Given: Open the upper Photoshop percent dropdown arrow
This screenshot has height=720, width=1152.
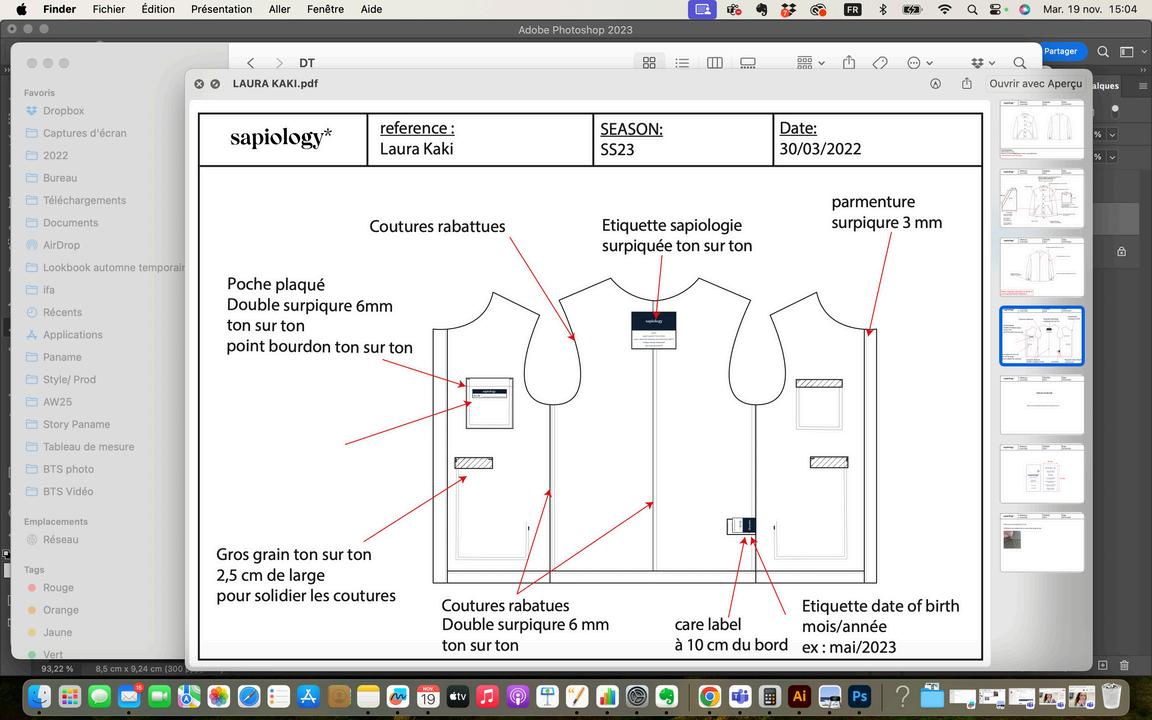Looking at the screenshot, I should coord(1112,134).
